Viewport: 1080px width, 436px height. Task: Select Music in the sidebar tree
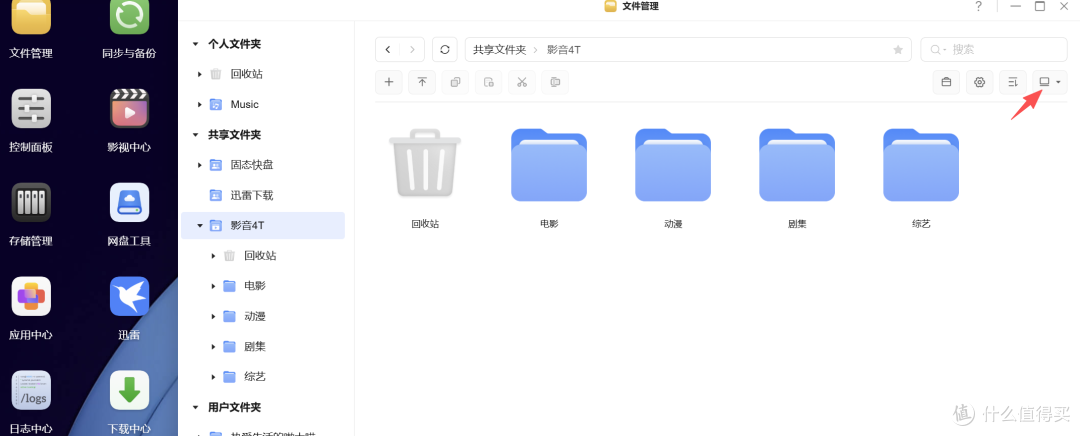pos(245,105)
